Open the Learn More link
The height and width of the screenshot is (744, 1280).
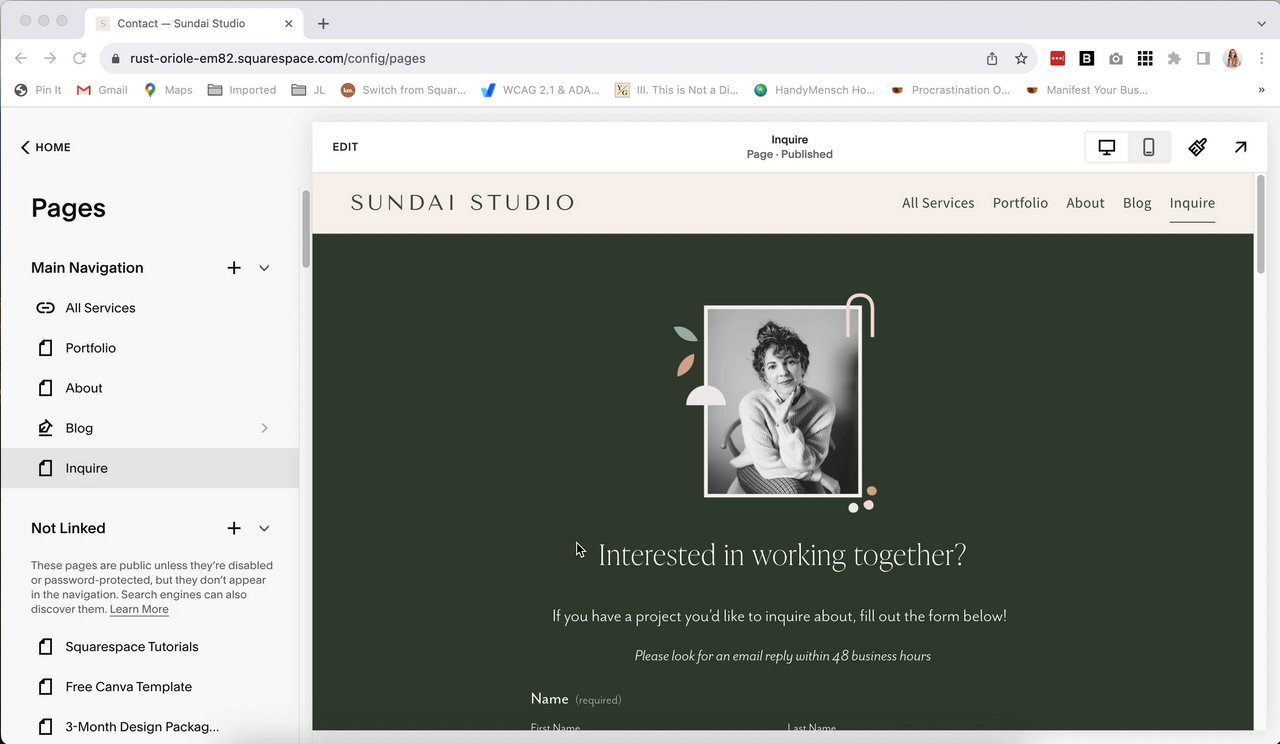[x=139, y=609]
